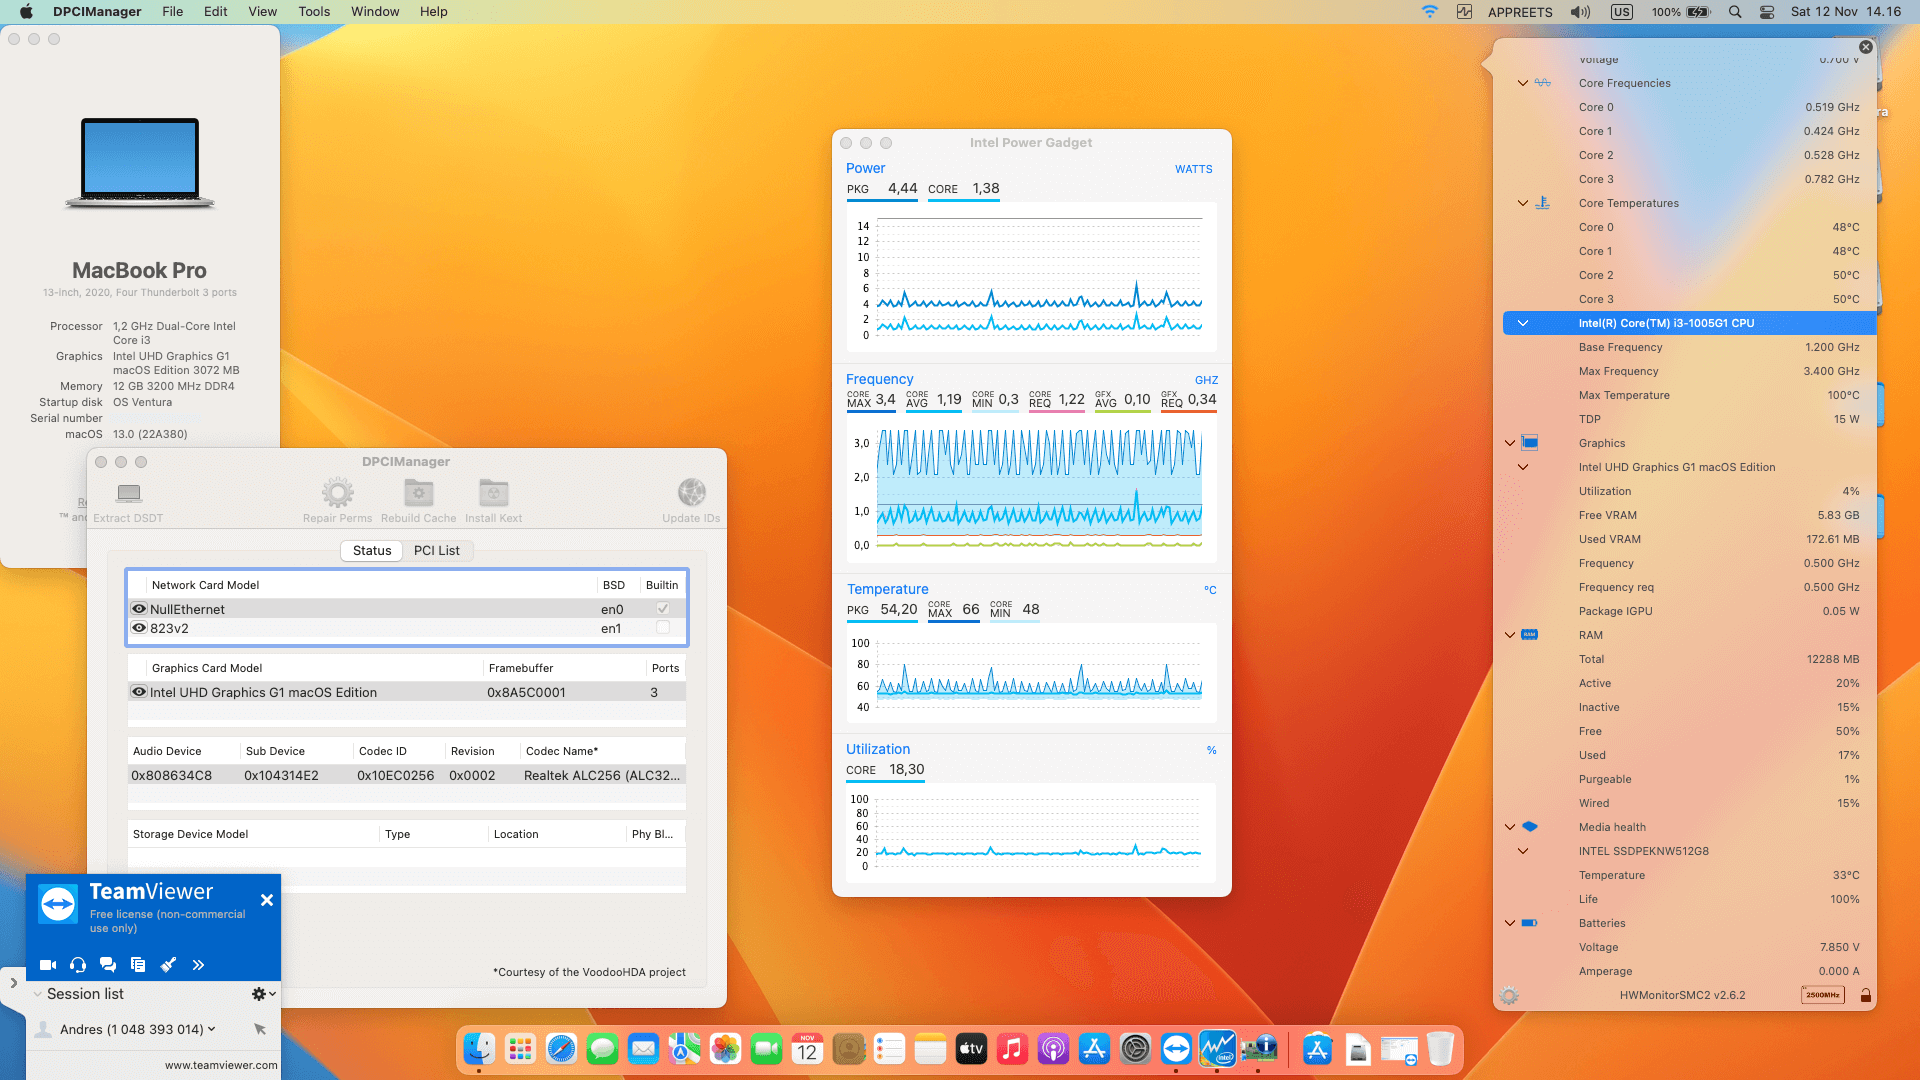Switch to PCI List tab
1920x1080 pixels.
[x=436, y=551]
